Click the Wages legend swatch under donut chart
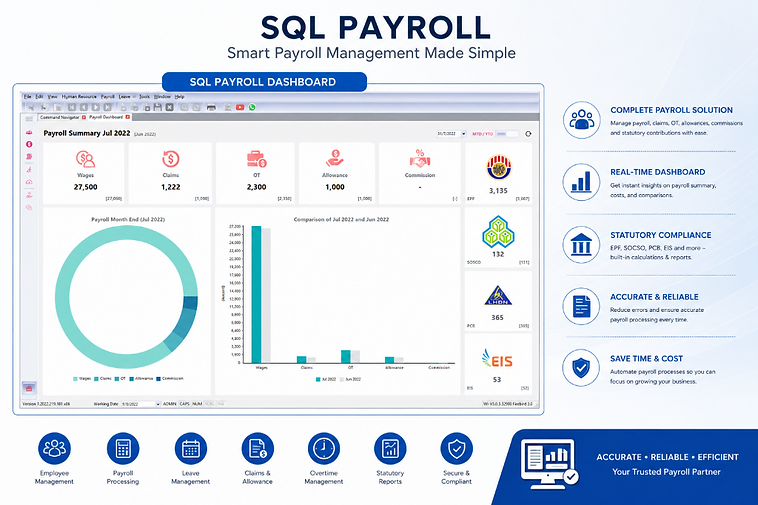 pyautogui.click(x=75, y=379)
